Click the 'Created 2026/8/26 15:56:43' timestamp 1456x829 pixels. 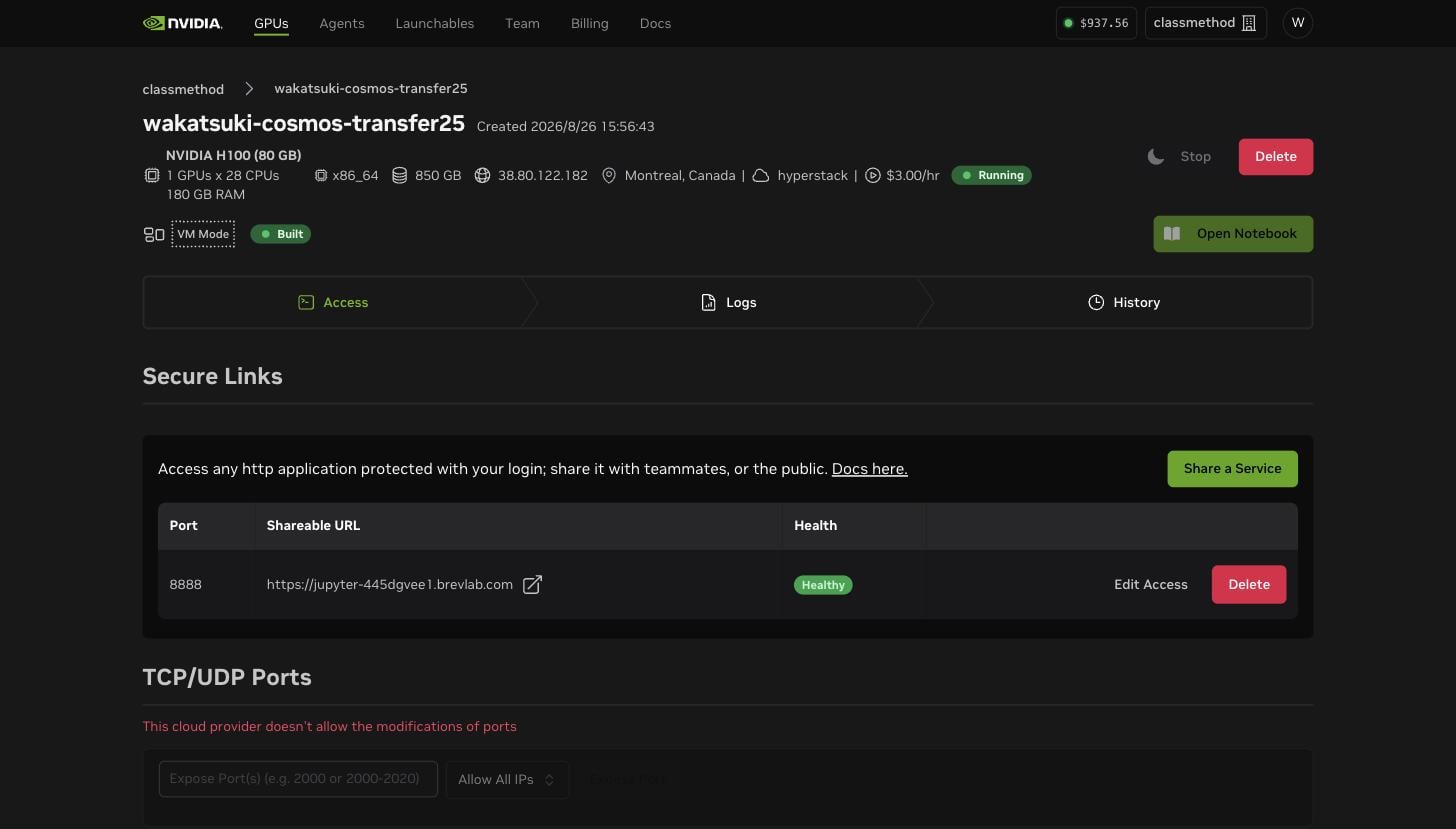(x=566, y=126)
